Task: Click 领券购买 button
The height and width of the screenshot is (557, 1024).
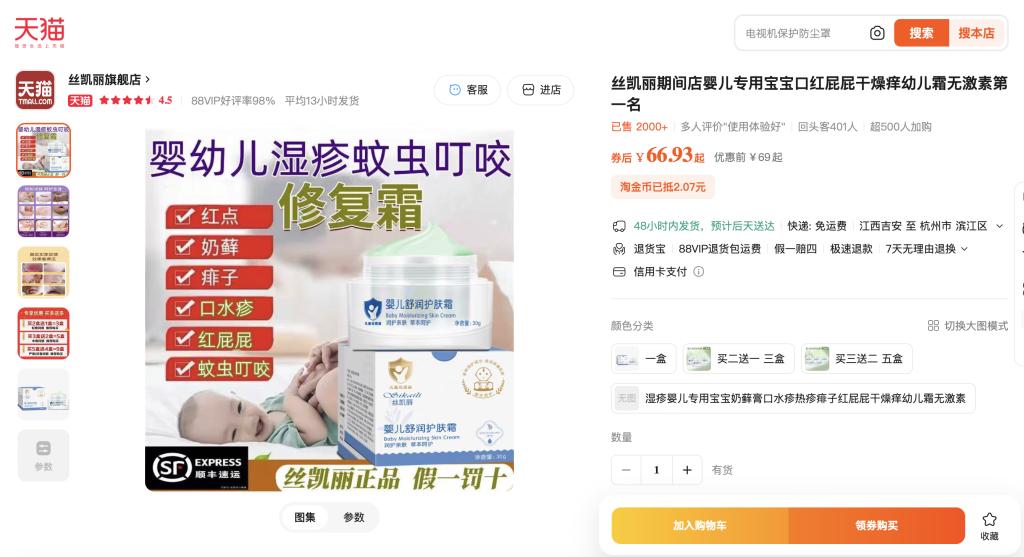Action: pyautogui.click(x=876, y=526)
